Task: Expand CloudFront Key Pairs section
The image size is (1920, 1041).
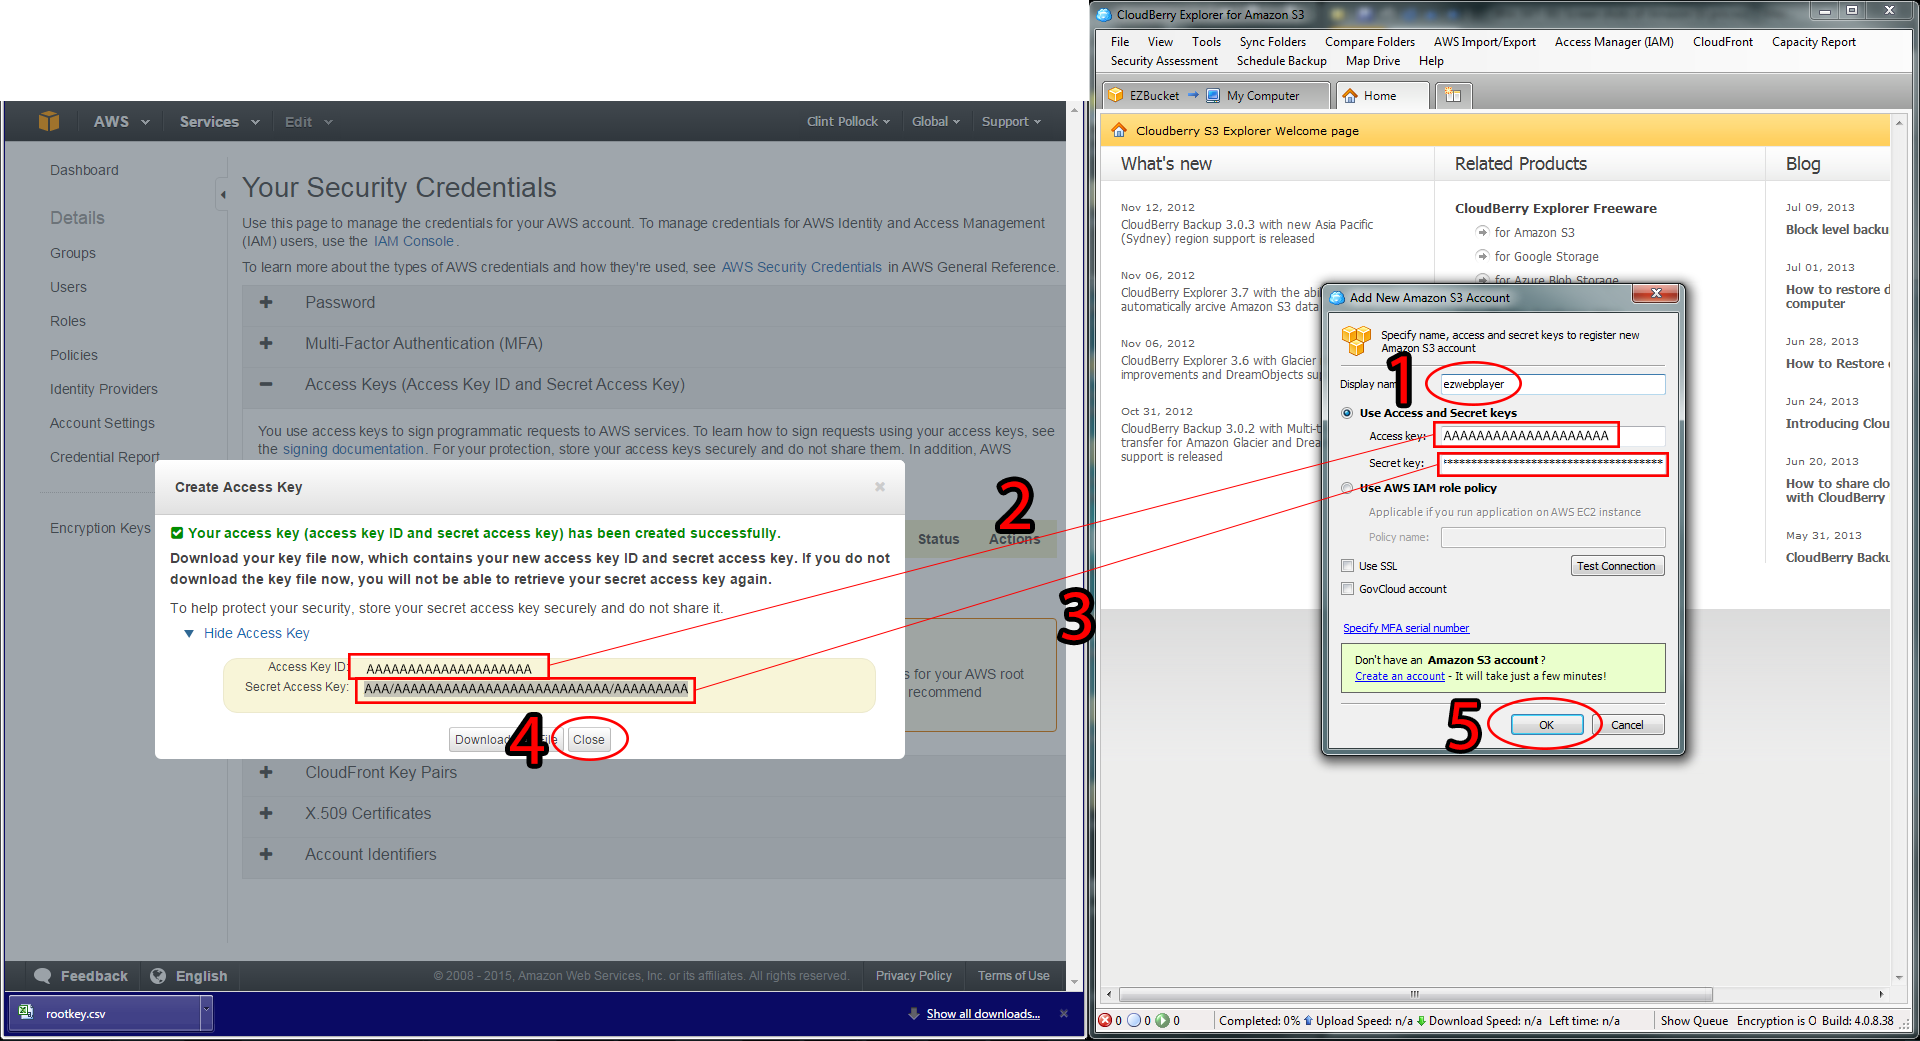Action: 266,772
